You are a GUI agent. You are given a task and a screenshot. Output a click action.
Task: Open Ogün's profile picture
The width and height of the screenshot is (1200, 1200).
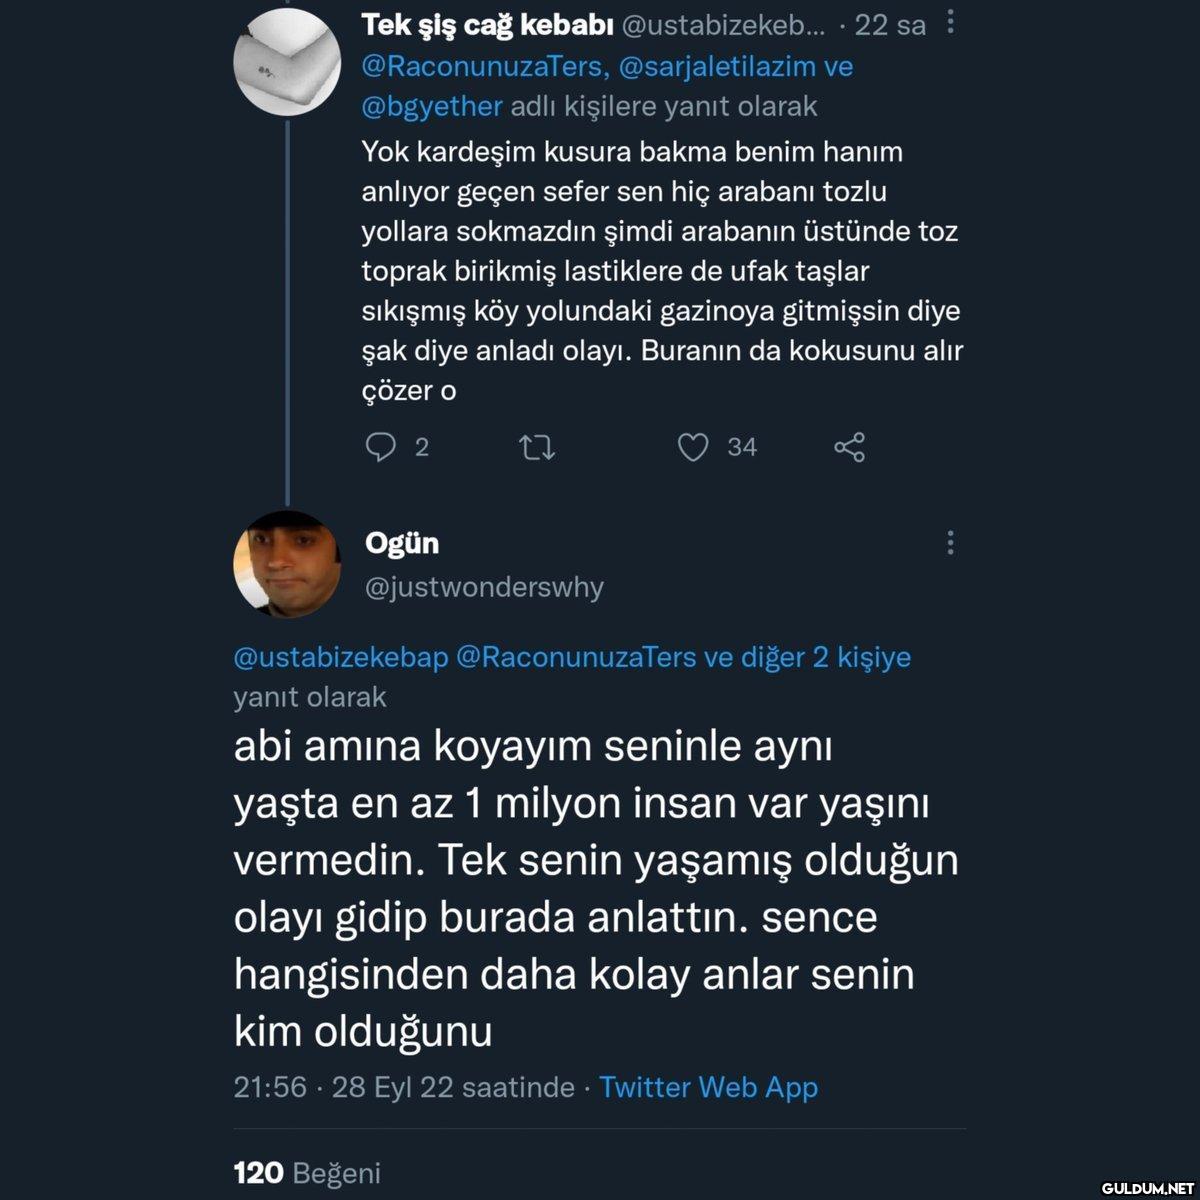point(286,563)
